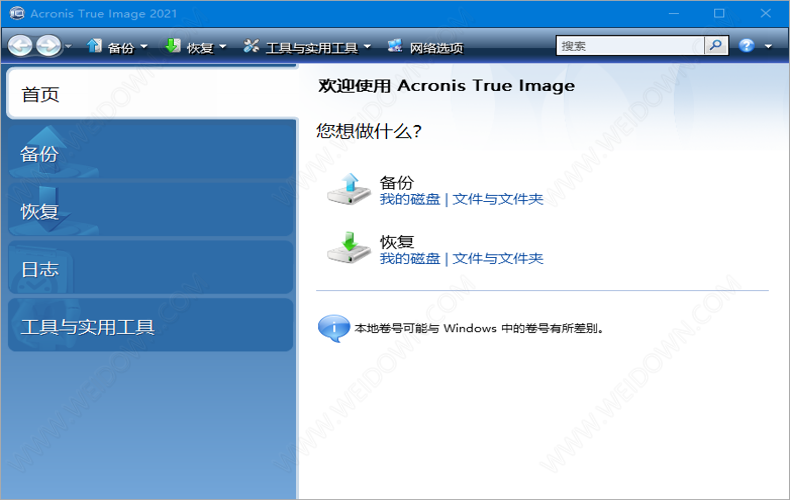Screen dimensions: 790x500
Task: Click the search magnifier icon
Action: pyautogui.click(x=716, y=46)
